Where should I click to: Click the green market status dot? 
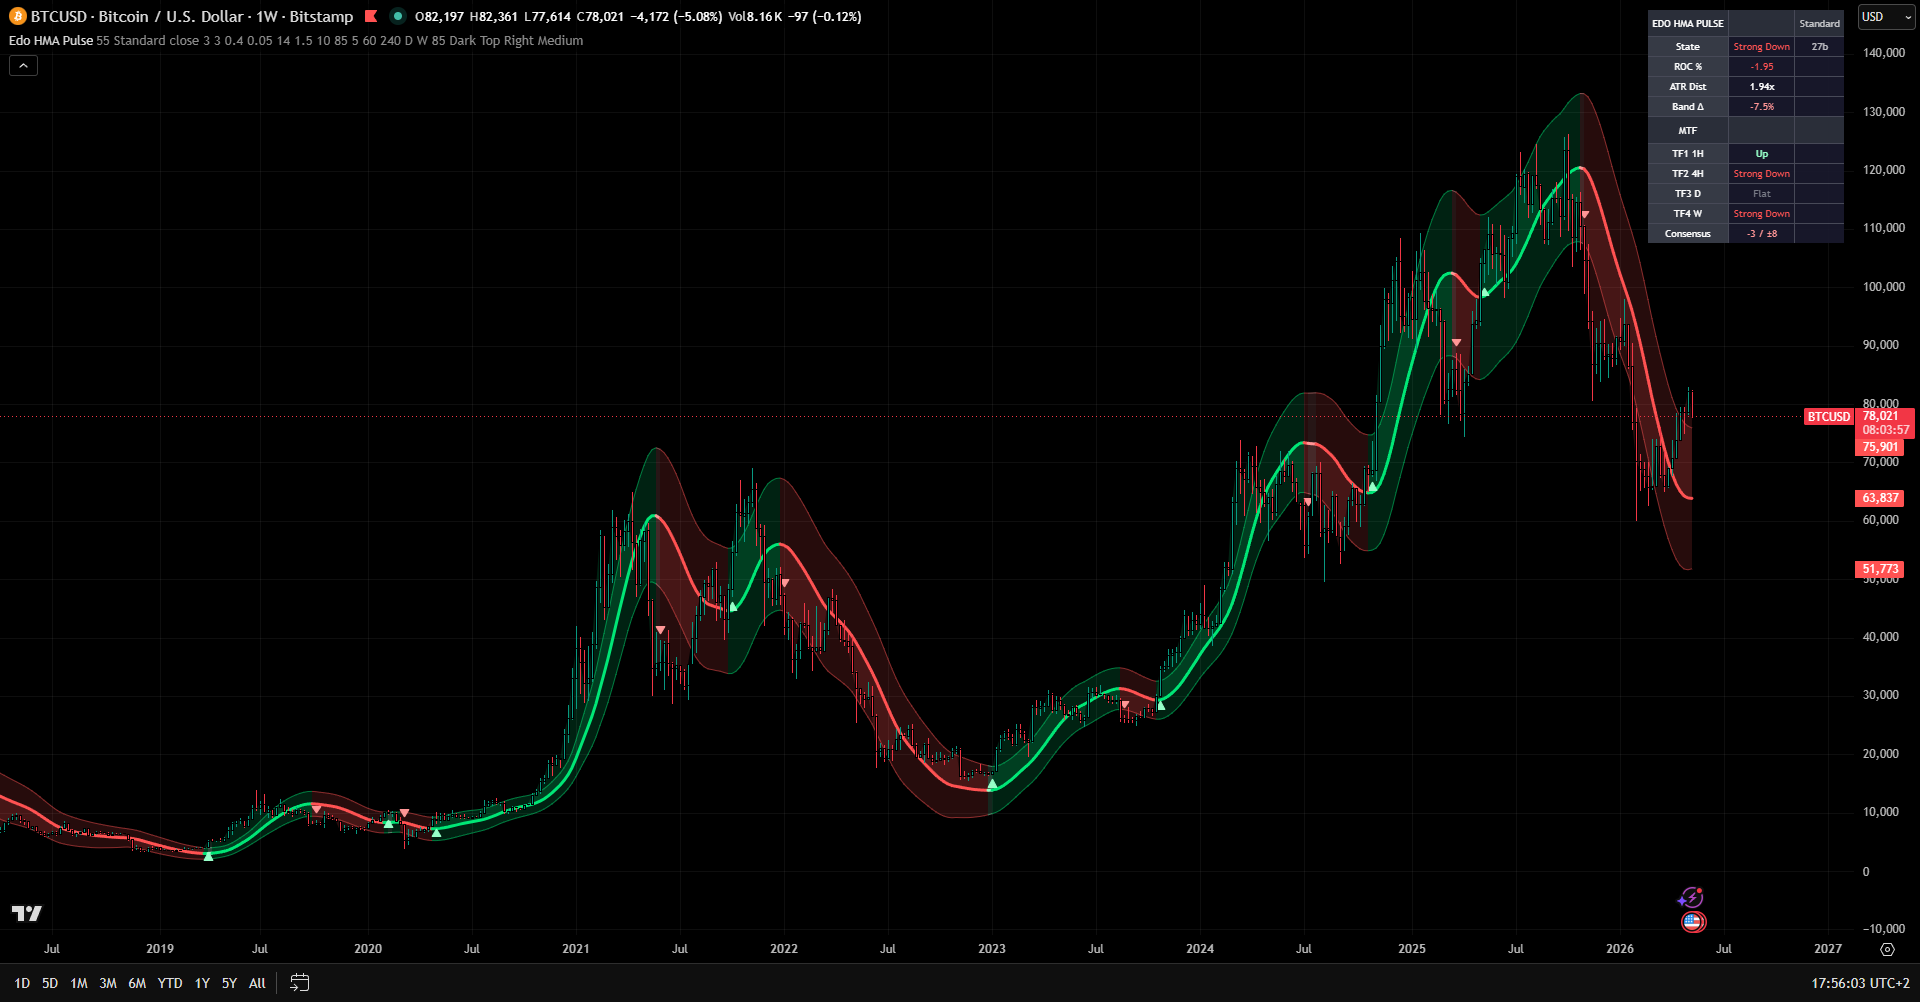pyautogui.click(x=398, y=16)
